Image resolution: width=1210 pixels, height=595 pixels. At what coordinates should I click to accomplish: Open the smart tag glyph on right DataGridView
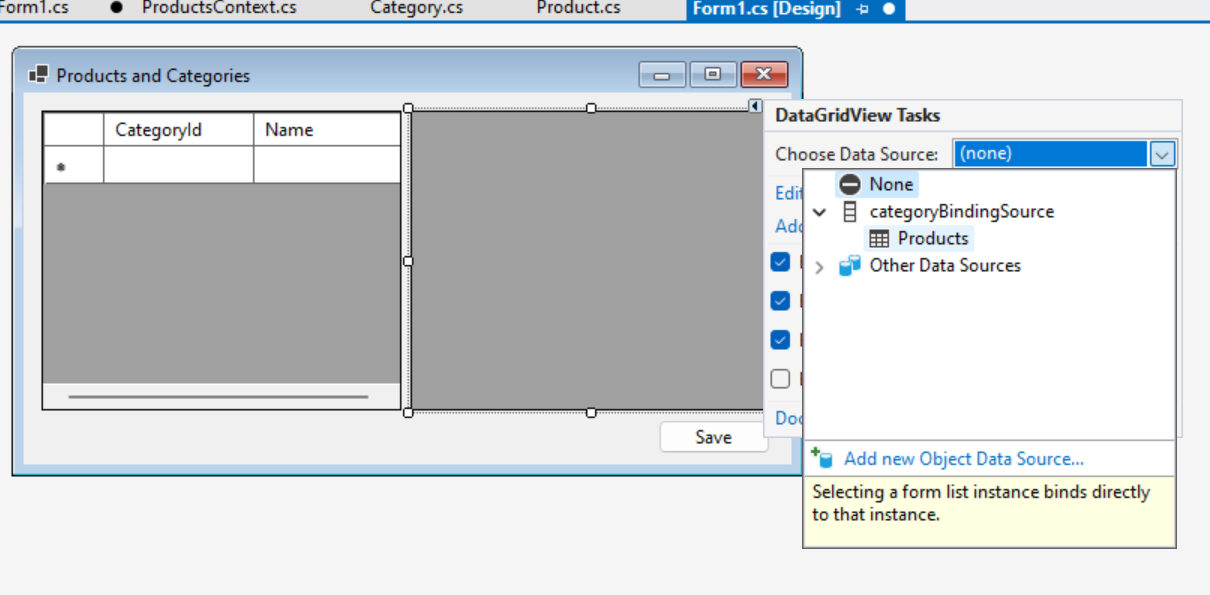click(754, 107)
